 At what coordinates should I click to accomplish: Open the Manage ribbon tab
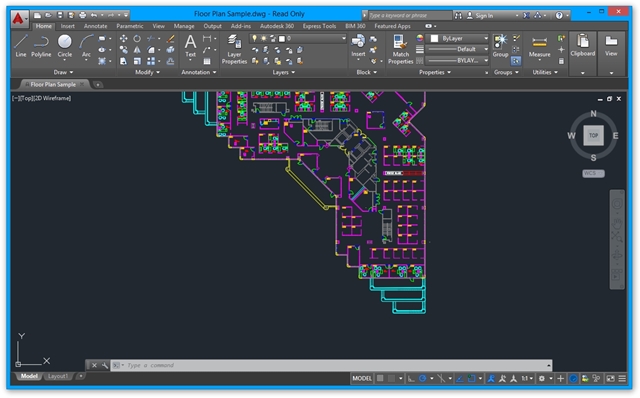184,26
